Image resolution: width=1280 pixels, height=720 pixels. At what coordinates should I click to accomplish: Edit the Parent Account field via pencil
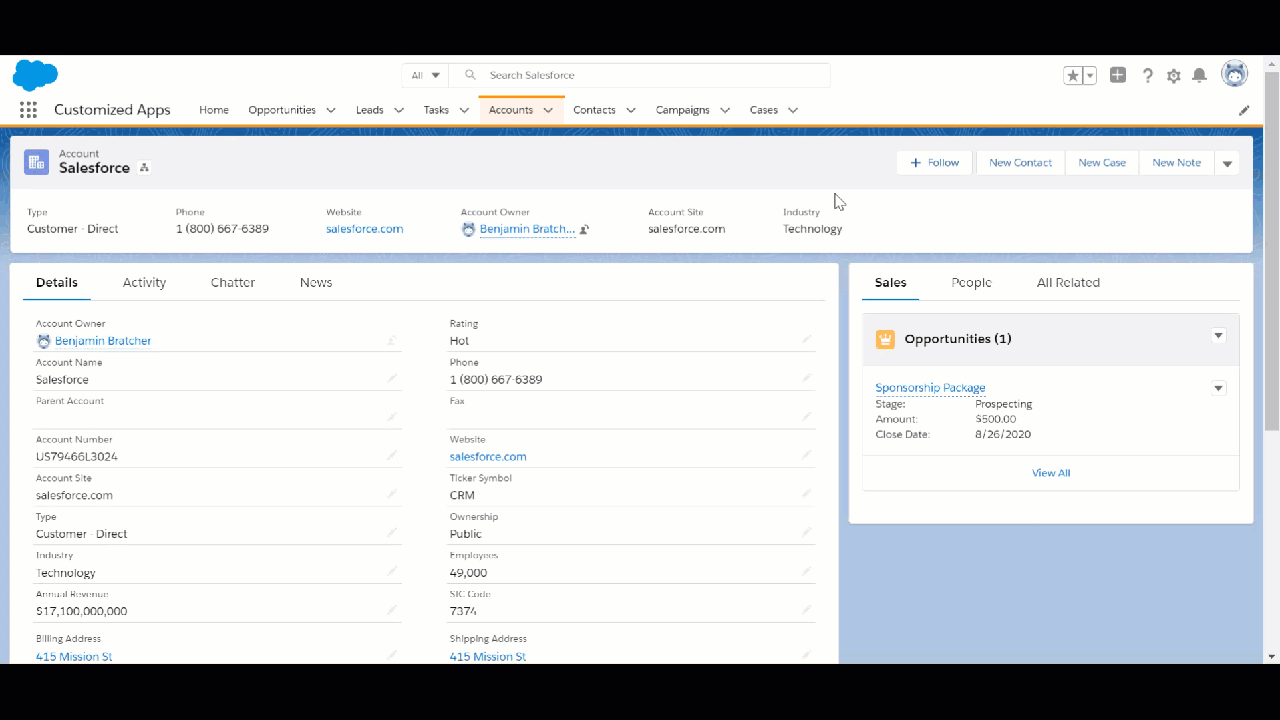(392, 417)
